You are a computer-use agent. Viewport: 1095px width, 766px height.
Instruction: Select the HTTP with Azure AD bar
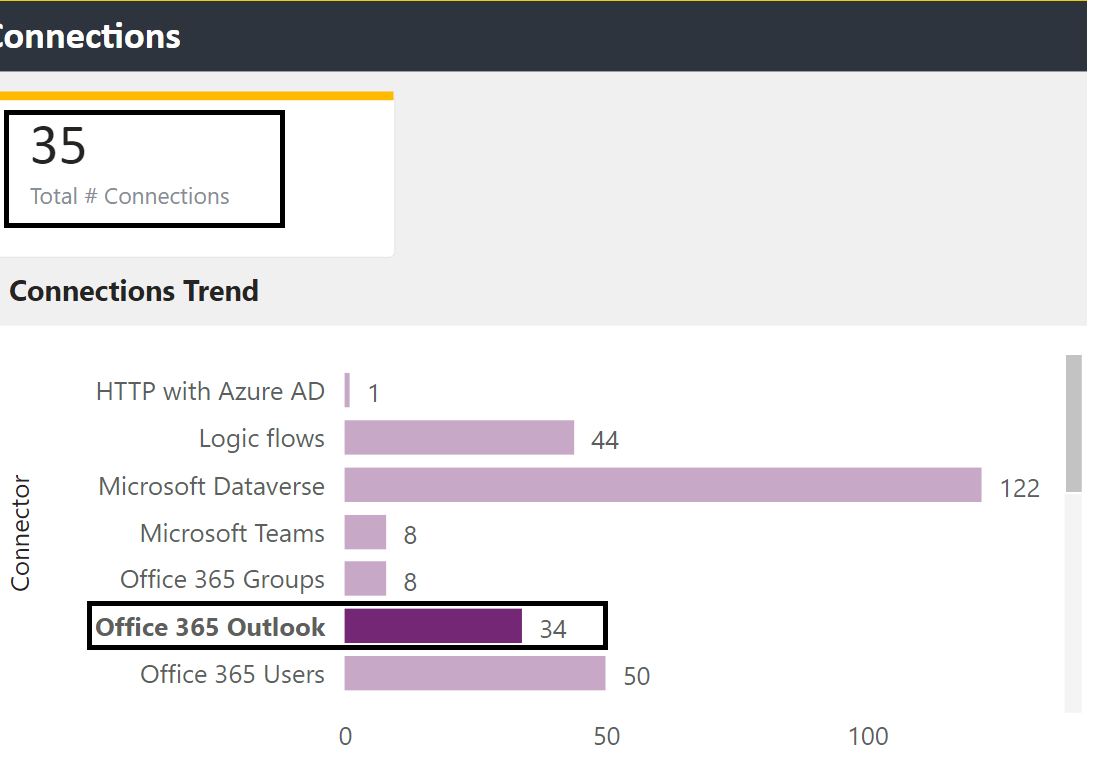click(x=346, y=391)
